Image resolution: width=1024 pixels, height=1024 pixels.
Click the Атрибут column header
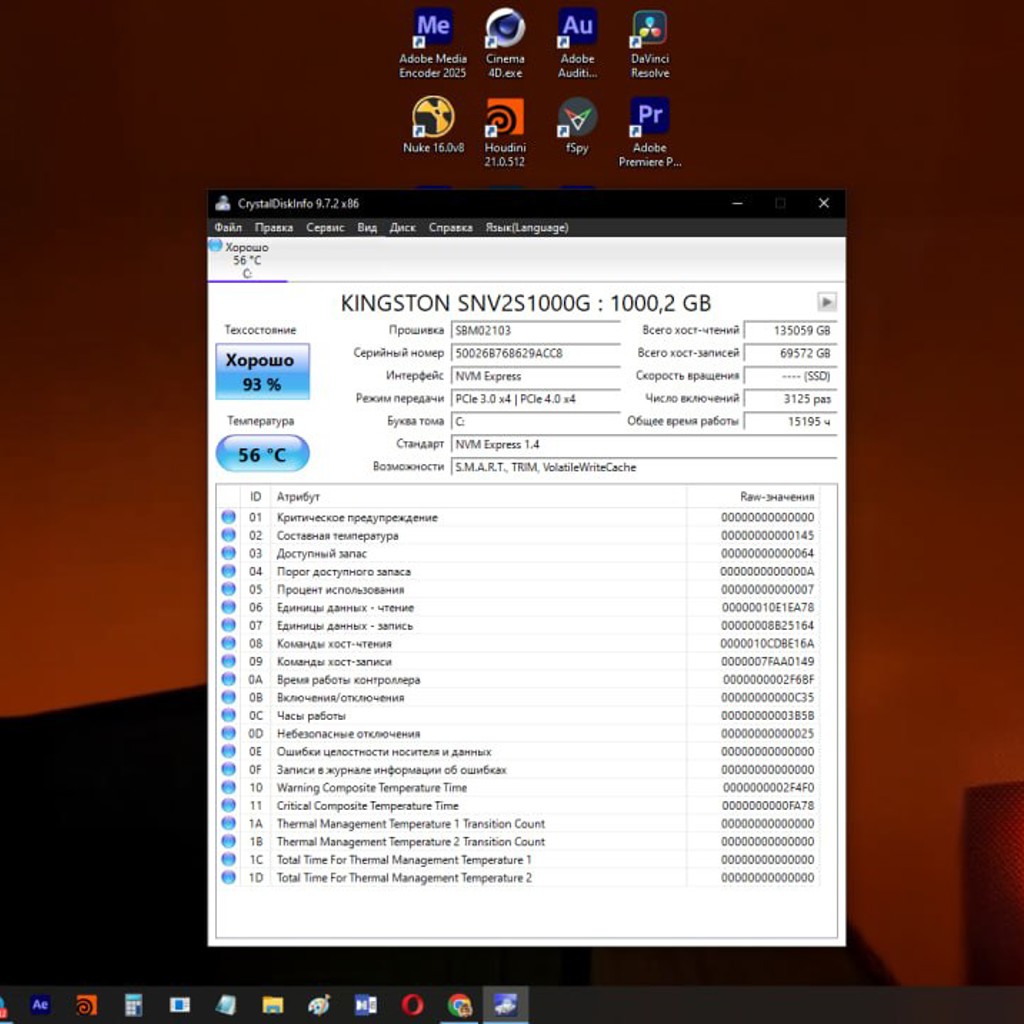coord(478,497)
